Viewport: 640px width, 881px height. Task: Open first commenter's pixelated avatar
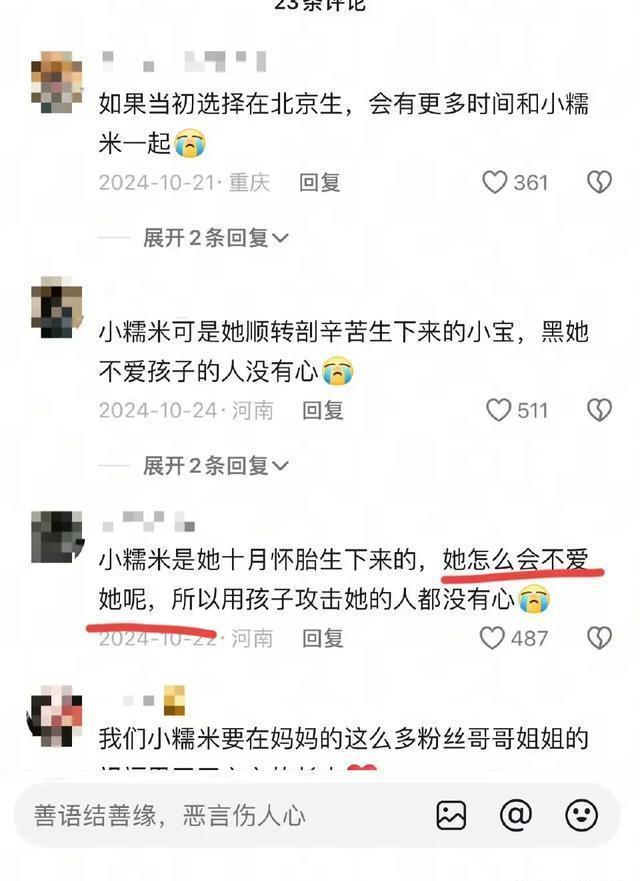point(57,82)
